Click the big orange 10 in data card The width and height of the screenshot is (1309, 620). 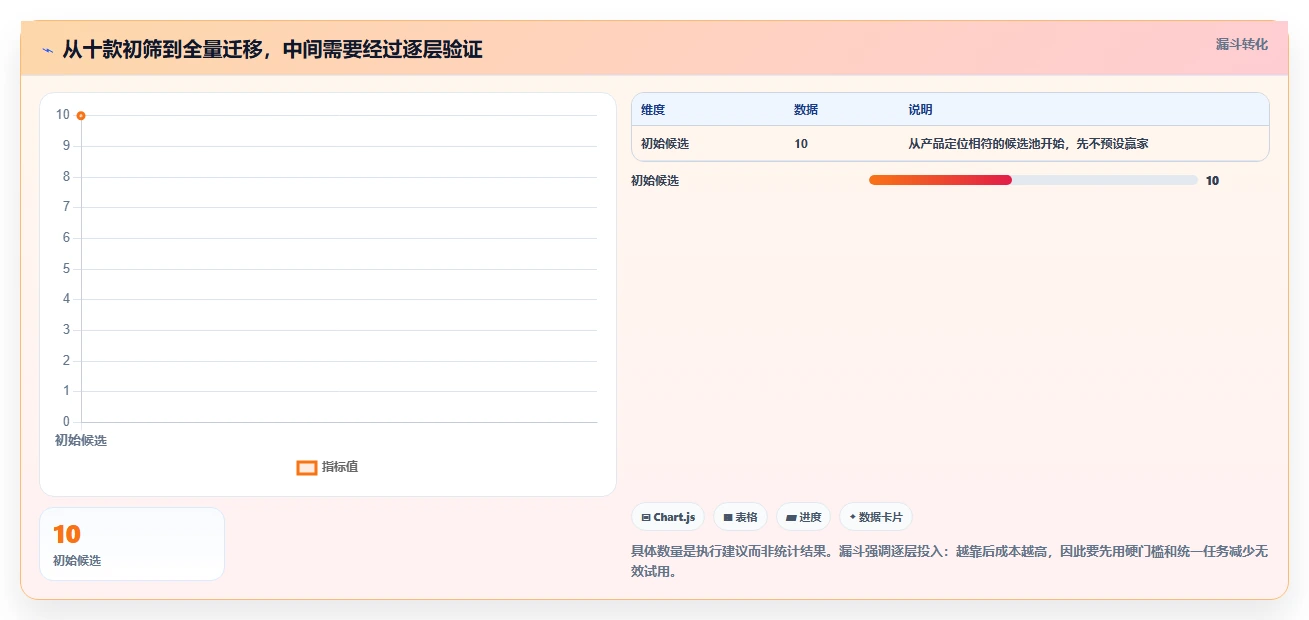coord(67,535)
